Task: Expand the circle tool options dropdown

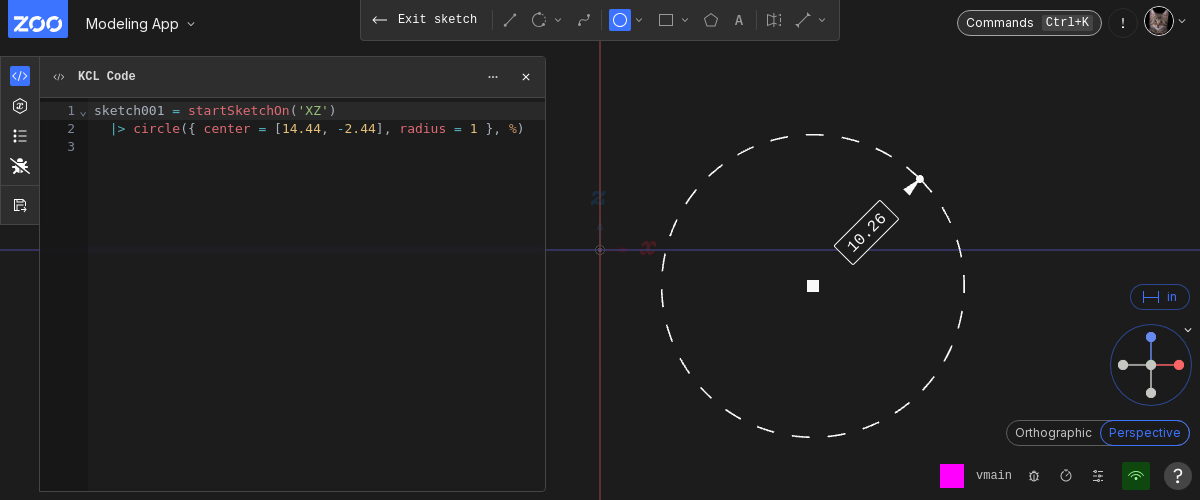Action: click(x=639, y=20)
